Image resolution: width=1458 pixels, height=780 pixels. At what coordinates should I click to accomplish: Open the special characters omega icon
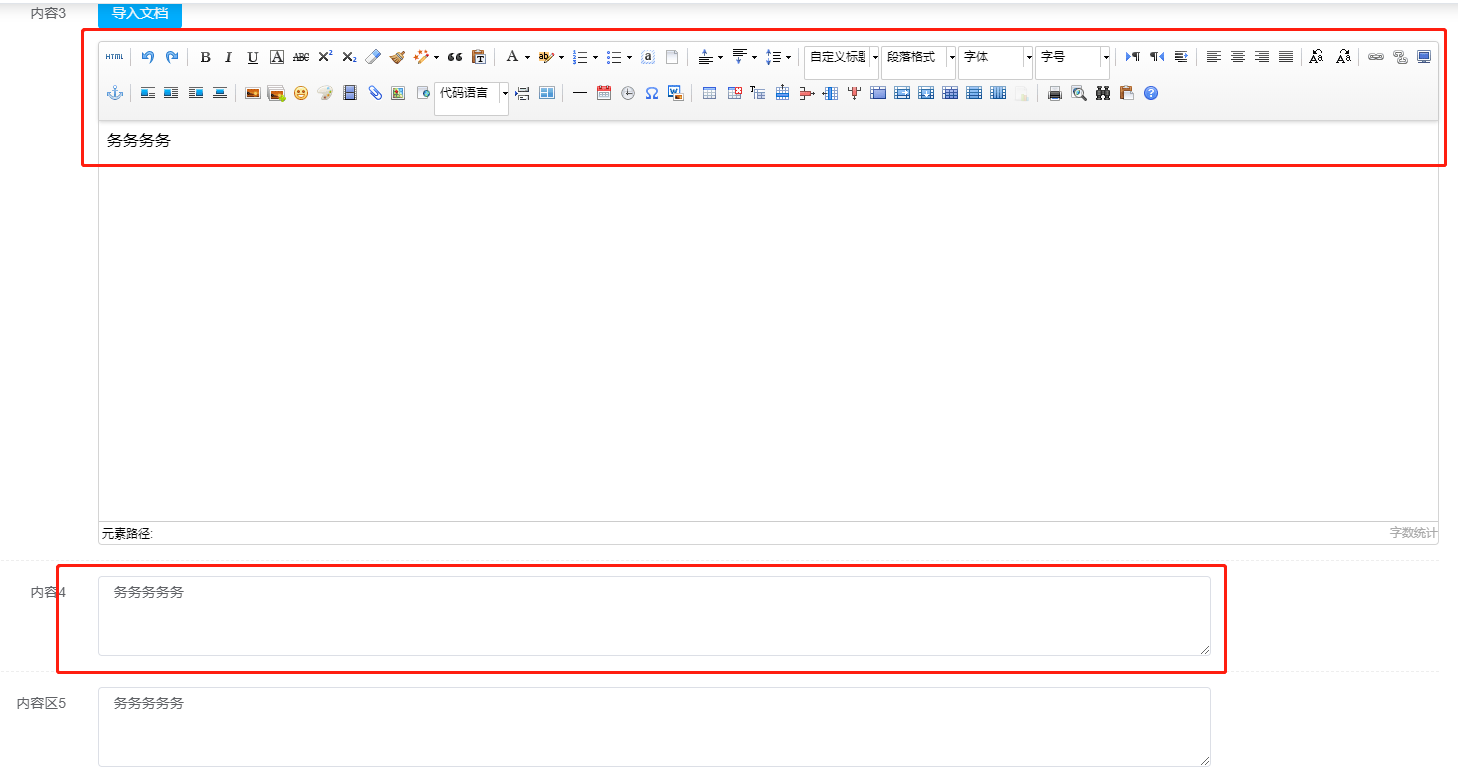652,93
